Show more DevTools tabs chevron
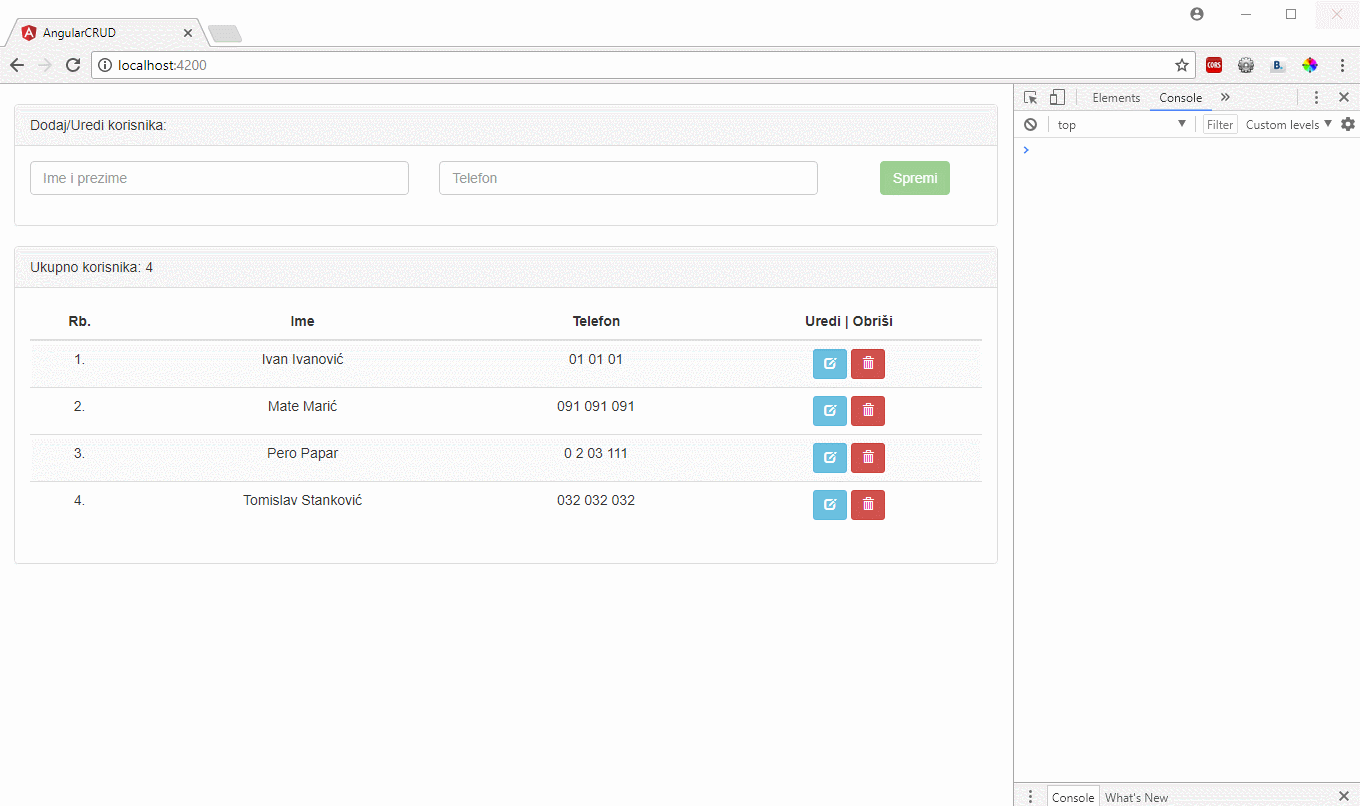 tap(1225, 98)
